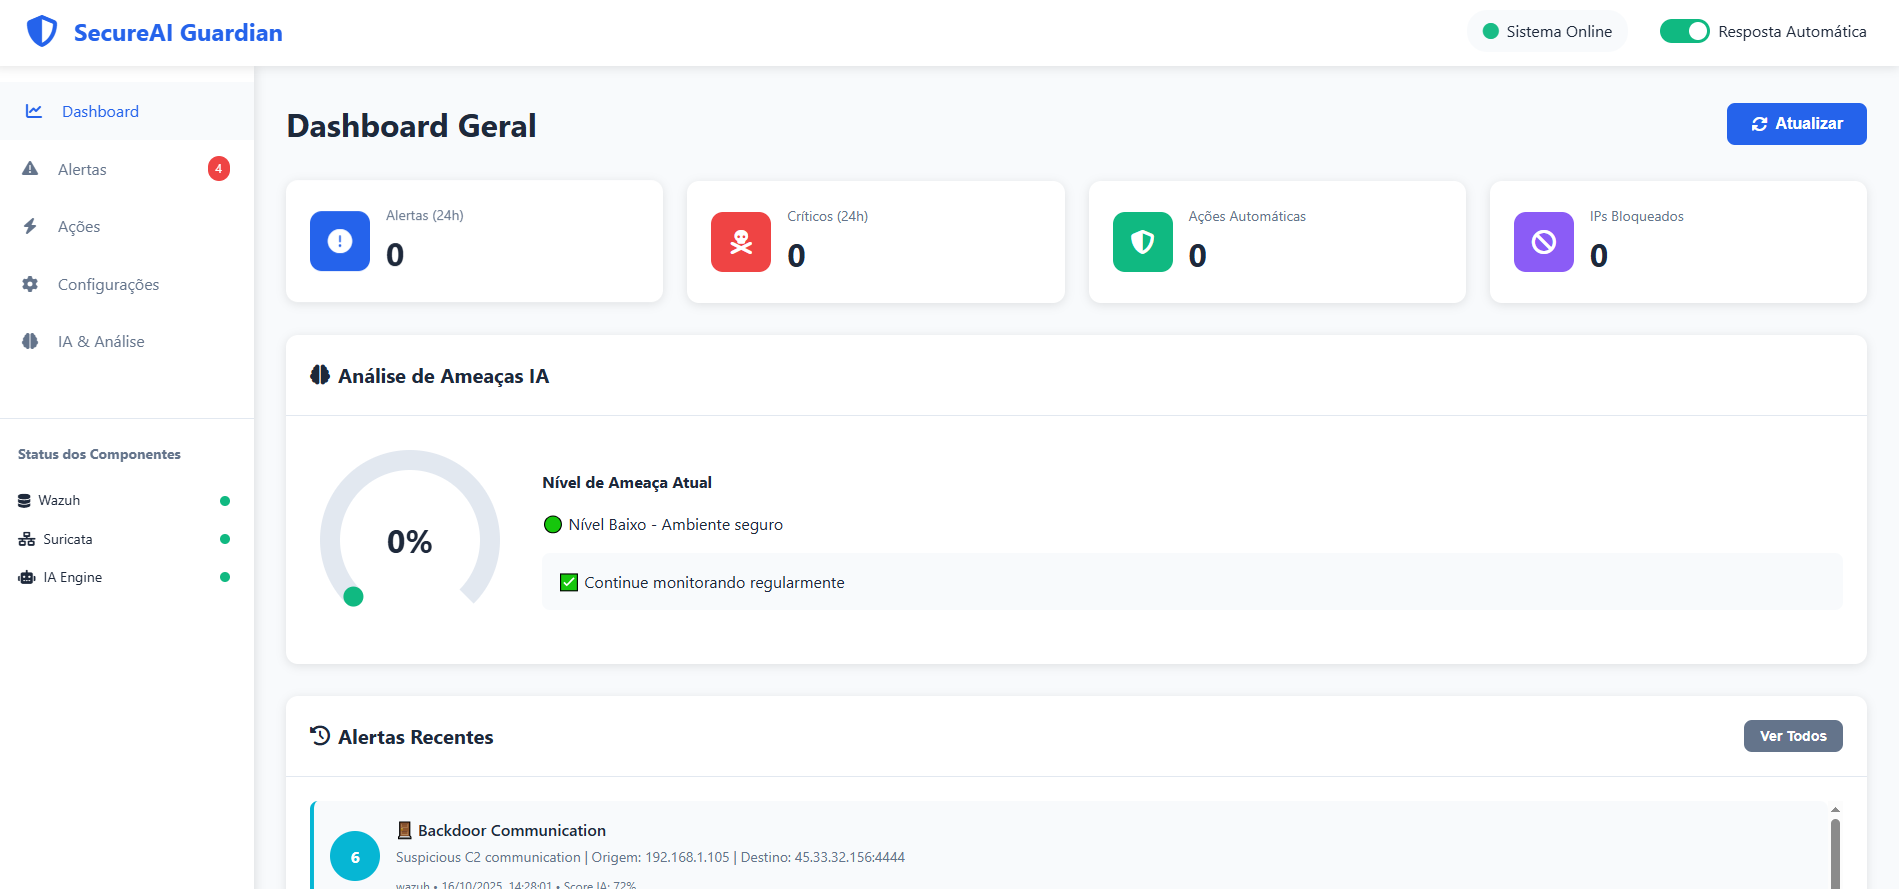Click the Wazuh database icon
Screen dimensions: 1899x889
coord(24,501)
